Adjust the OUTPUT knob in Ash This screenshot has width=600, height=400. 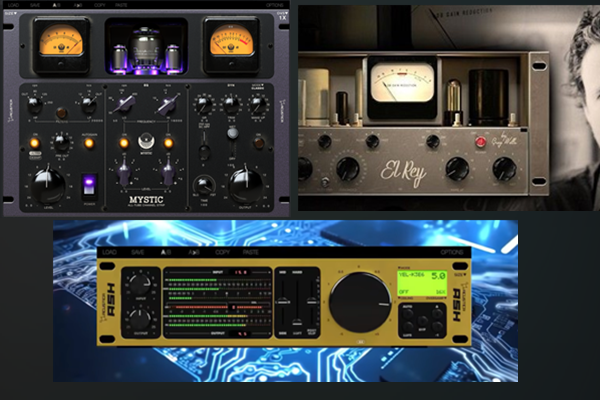140,319
